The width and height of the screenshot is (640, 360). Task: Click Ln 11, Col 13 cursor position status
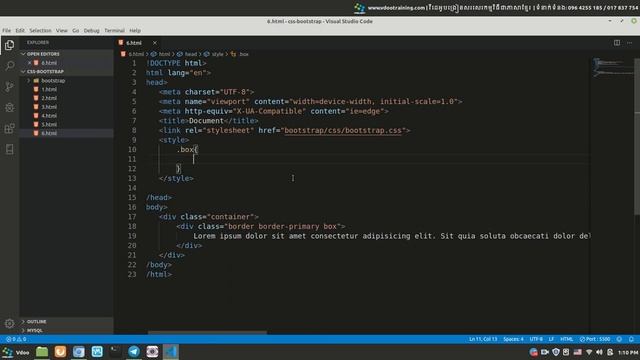483,339
